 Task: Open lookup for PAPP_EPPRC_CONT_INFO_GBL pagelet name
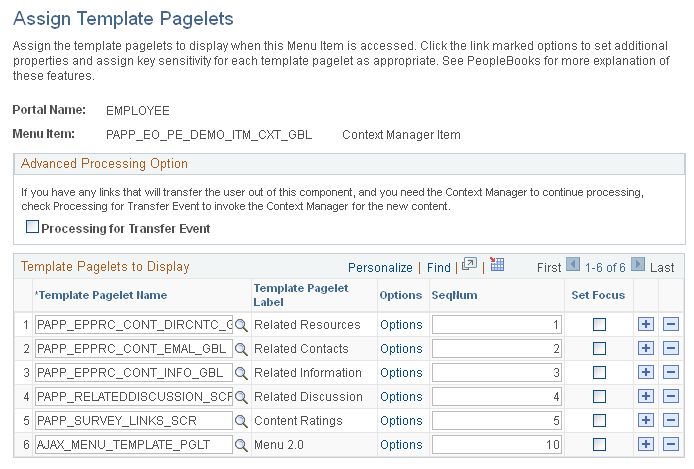coord(241,373)
